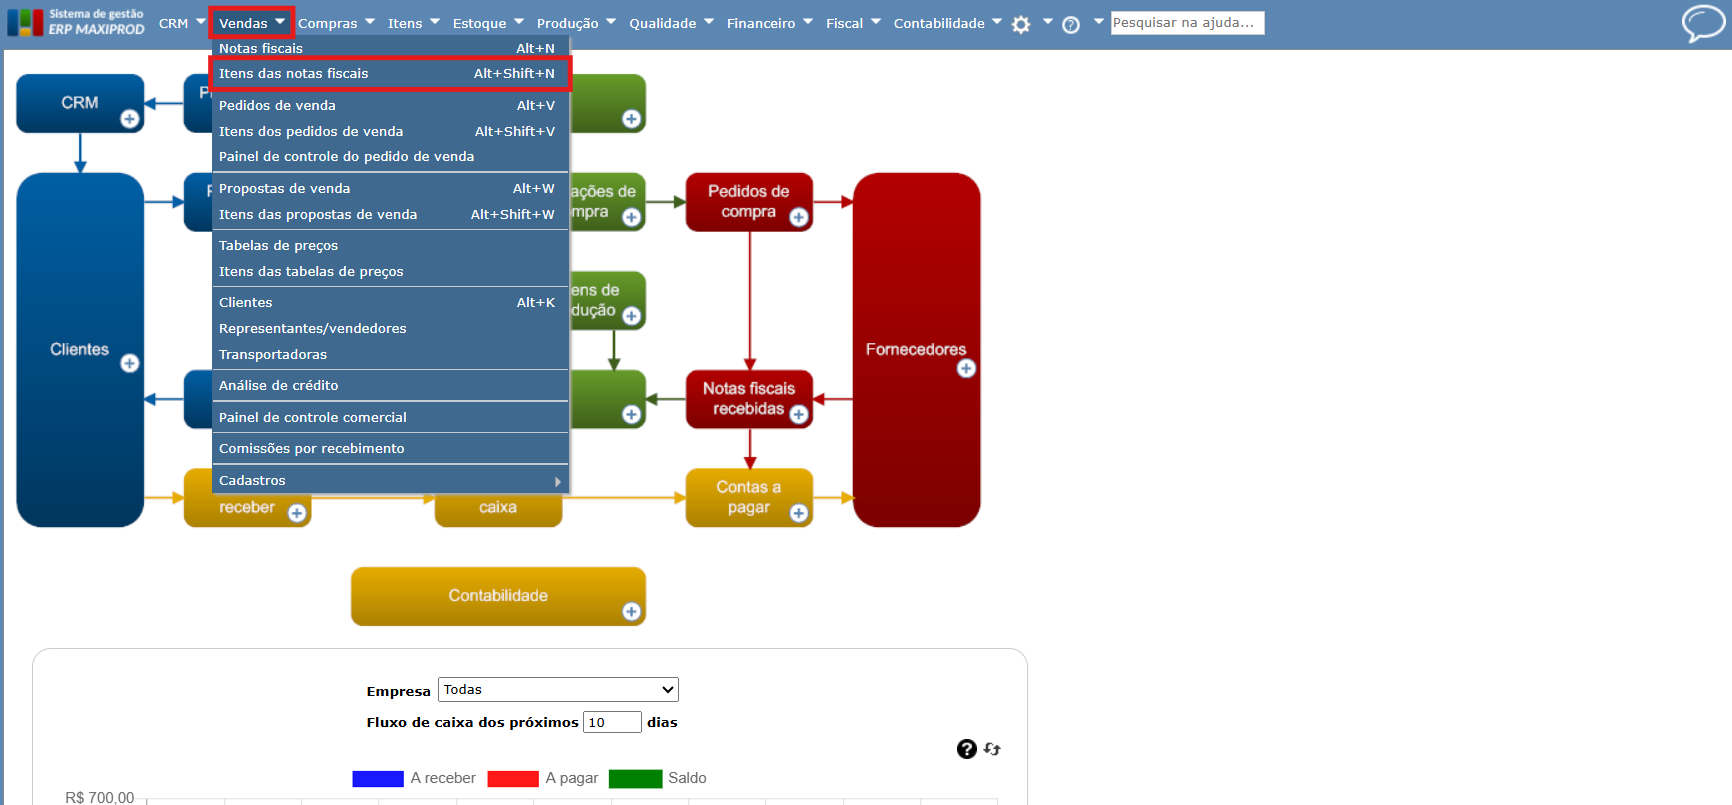Open the help question mark in menu bar
The width and height of the screenshot is (1732, 805).
coord(1071,25)
